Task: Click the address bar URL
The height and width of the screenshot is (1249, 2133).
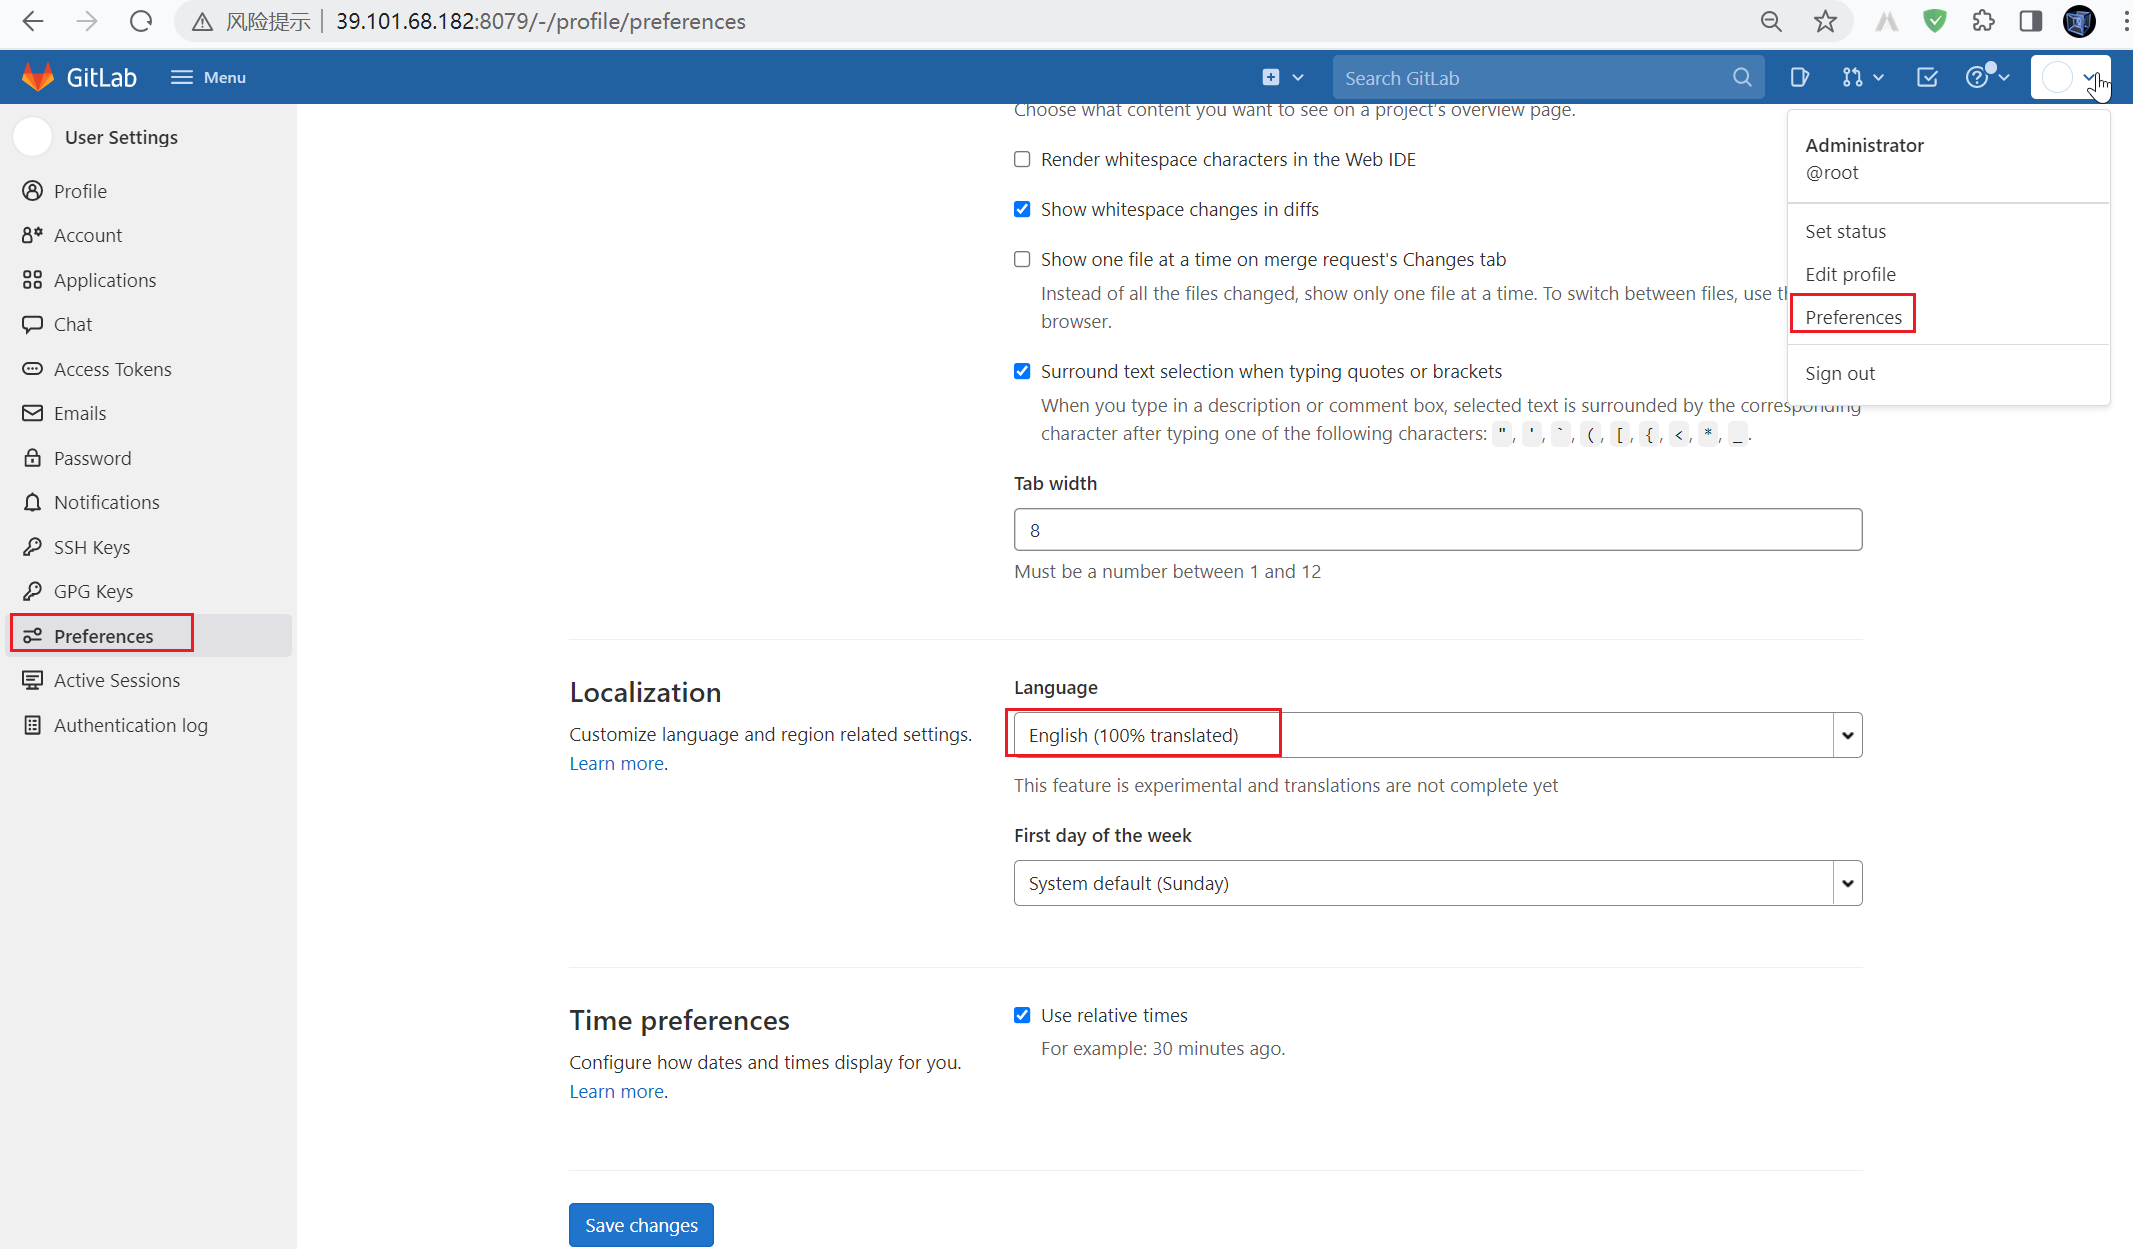Action: tap(540, 21)
